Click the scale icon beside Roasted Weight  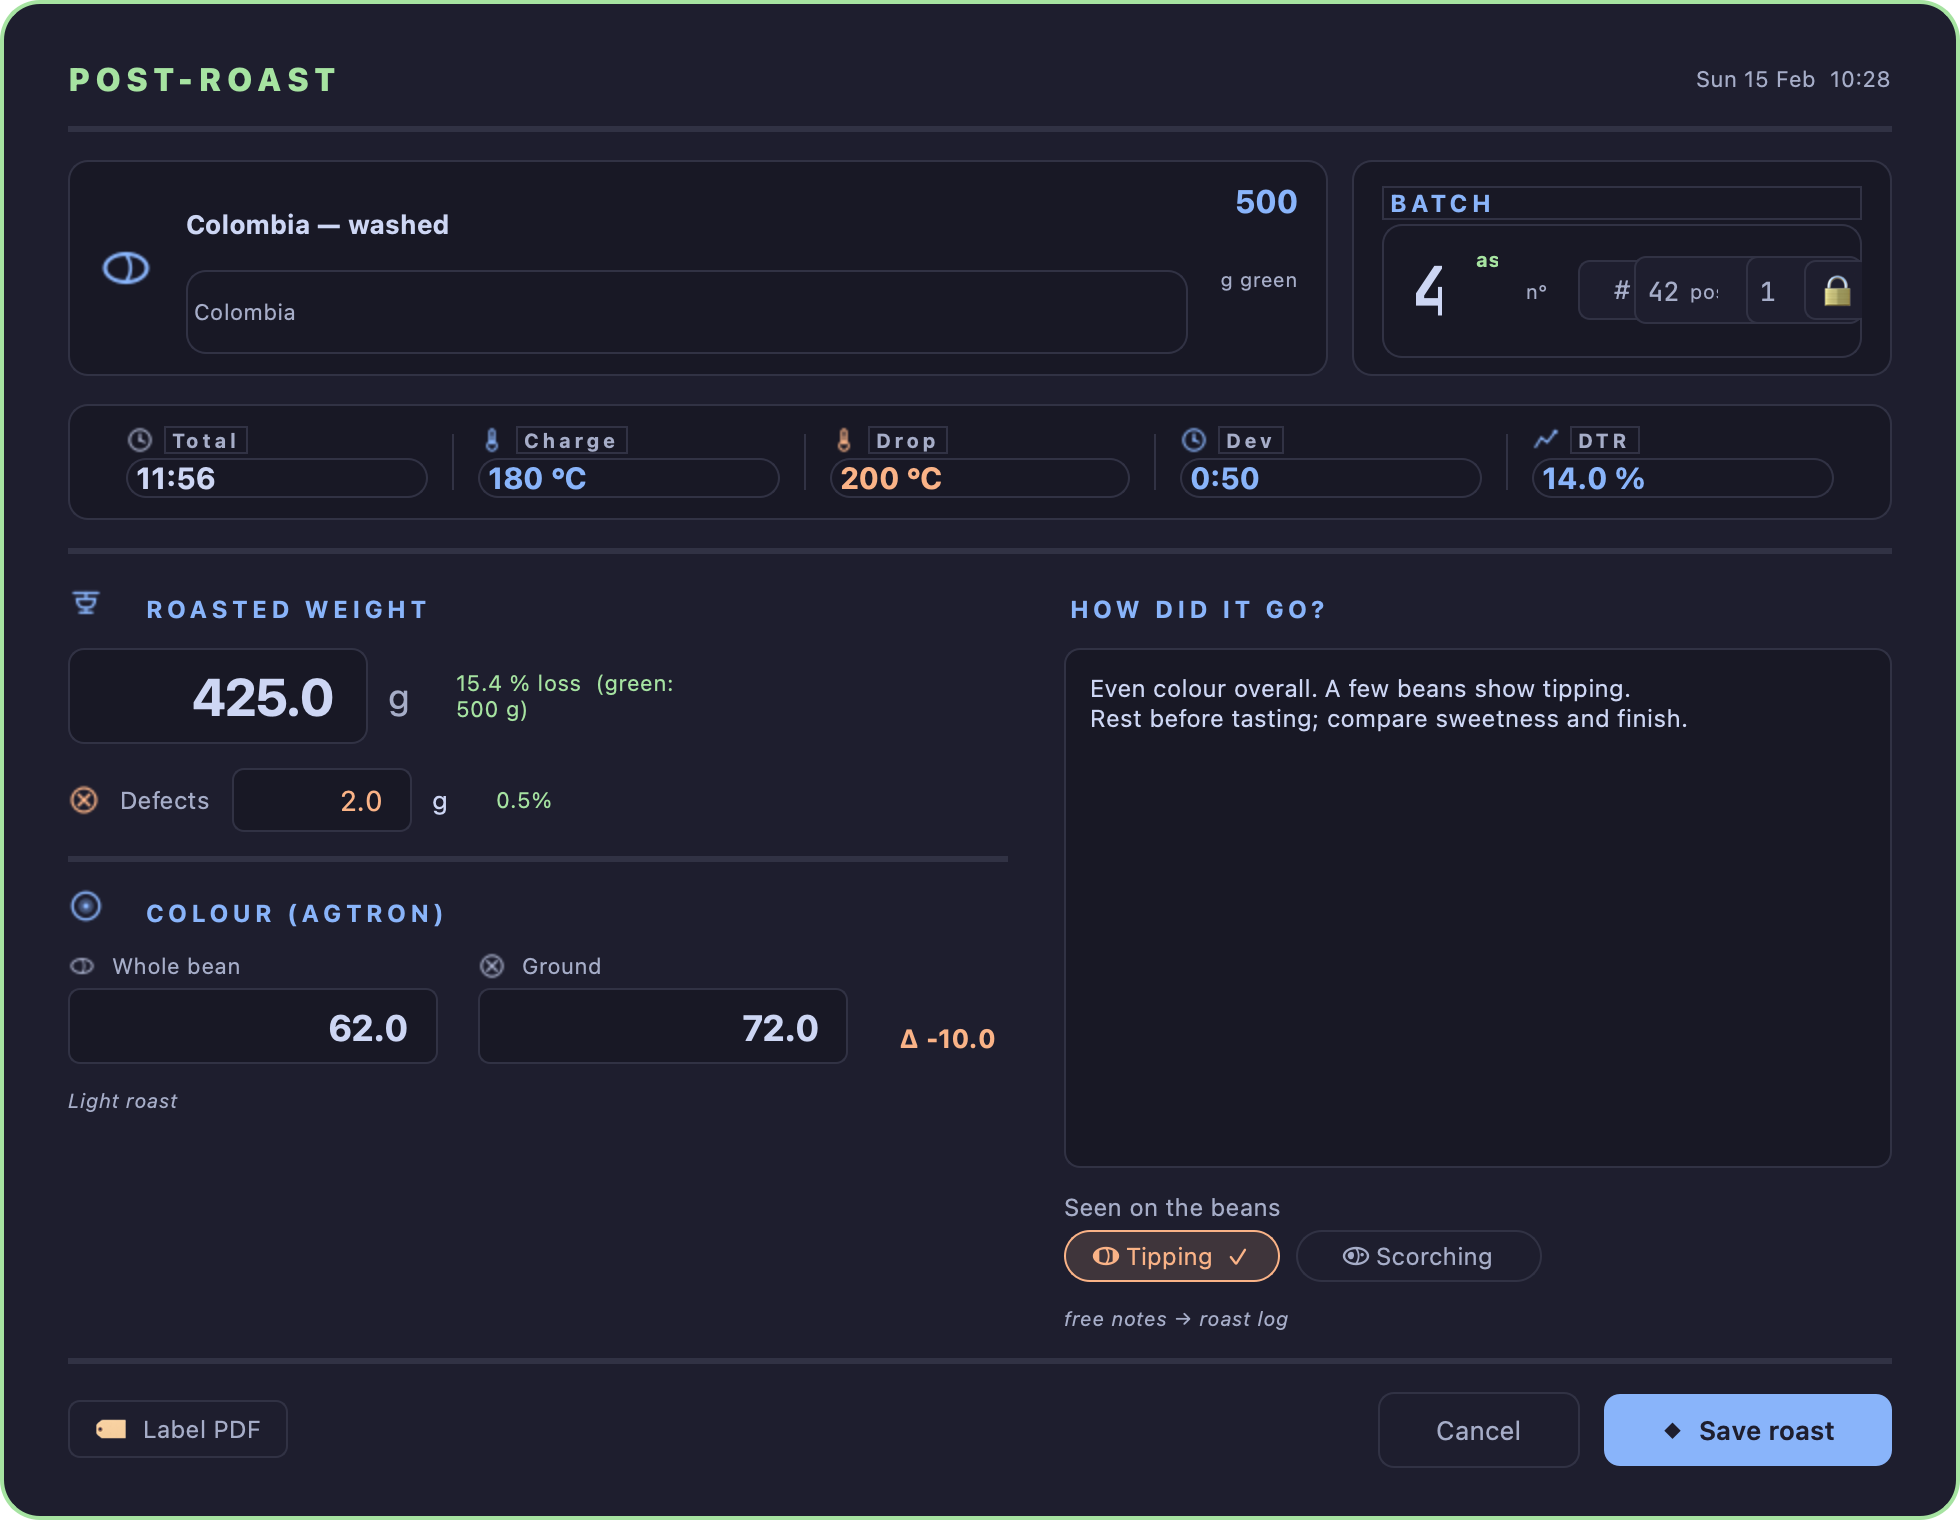click(86, 603)
